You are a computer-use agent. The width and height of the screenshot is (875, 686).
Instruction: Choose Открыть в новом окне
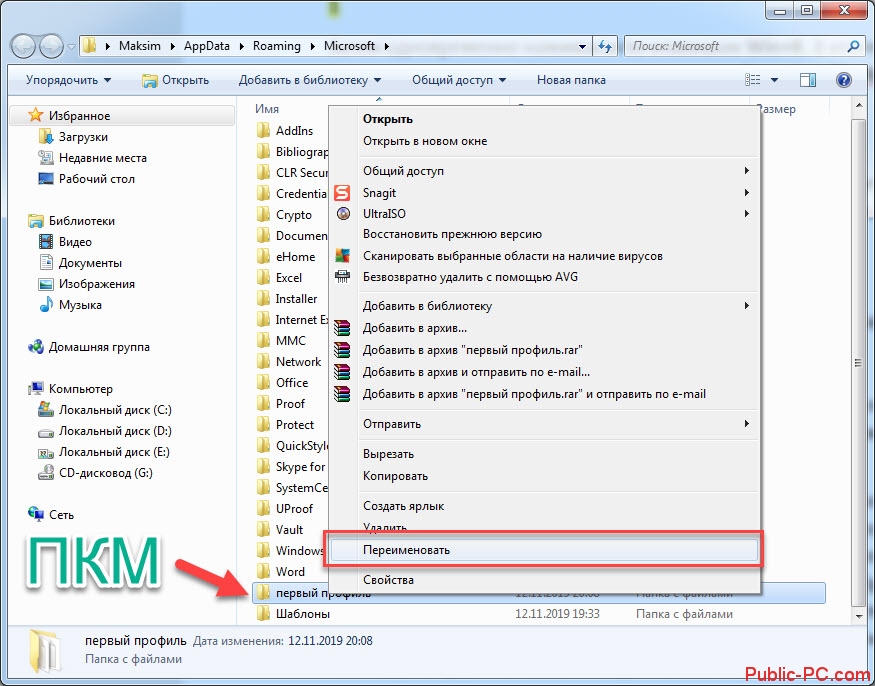[x=545, y=141]
